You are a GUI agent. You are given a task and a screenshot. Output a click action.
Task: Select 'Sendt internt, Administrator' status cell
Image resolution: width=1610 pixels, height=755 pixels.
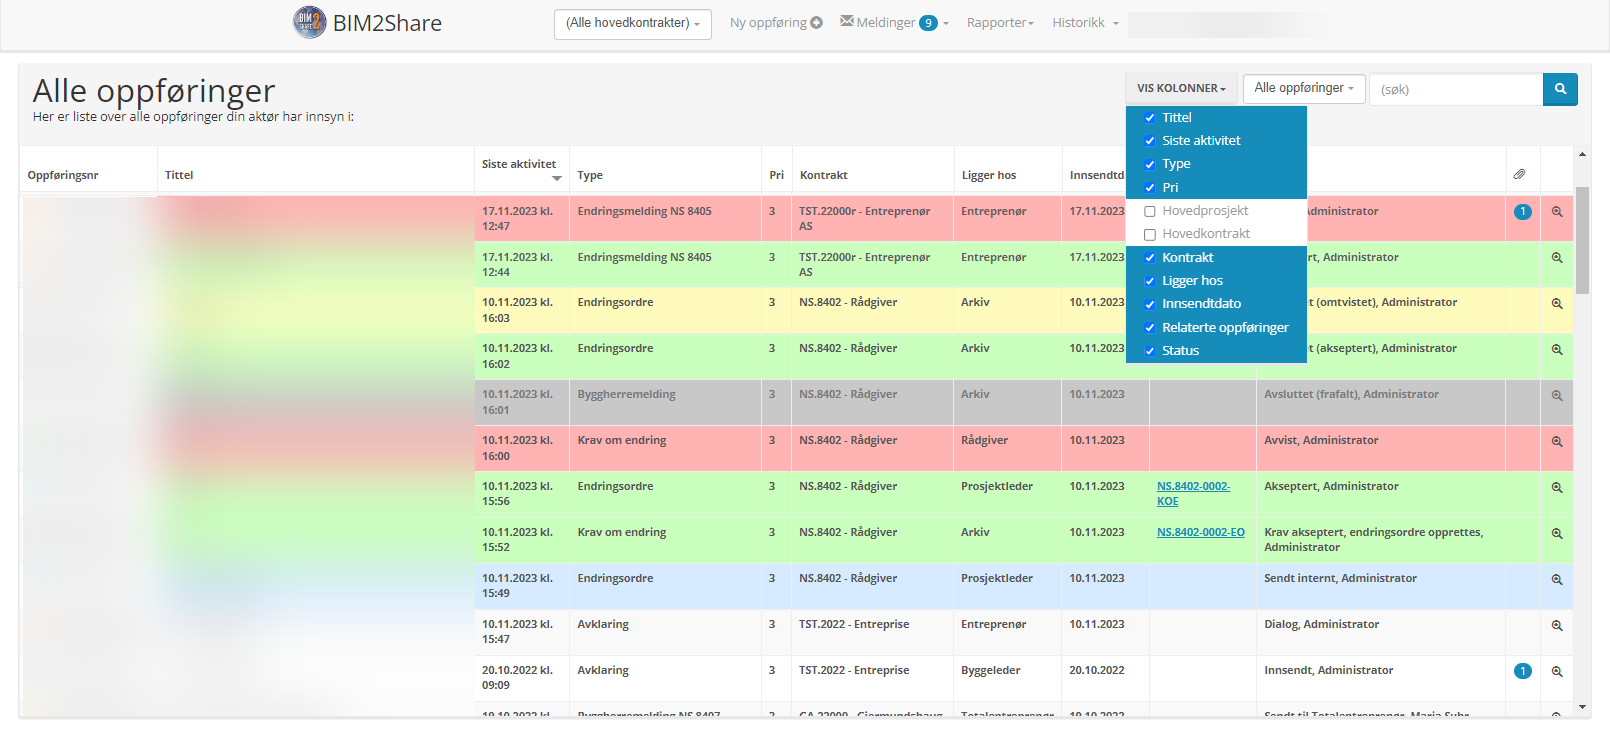tap(1340, 578)
